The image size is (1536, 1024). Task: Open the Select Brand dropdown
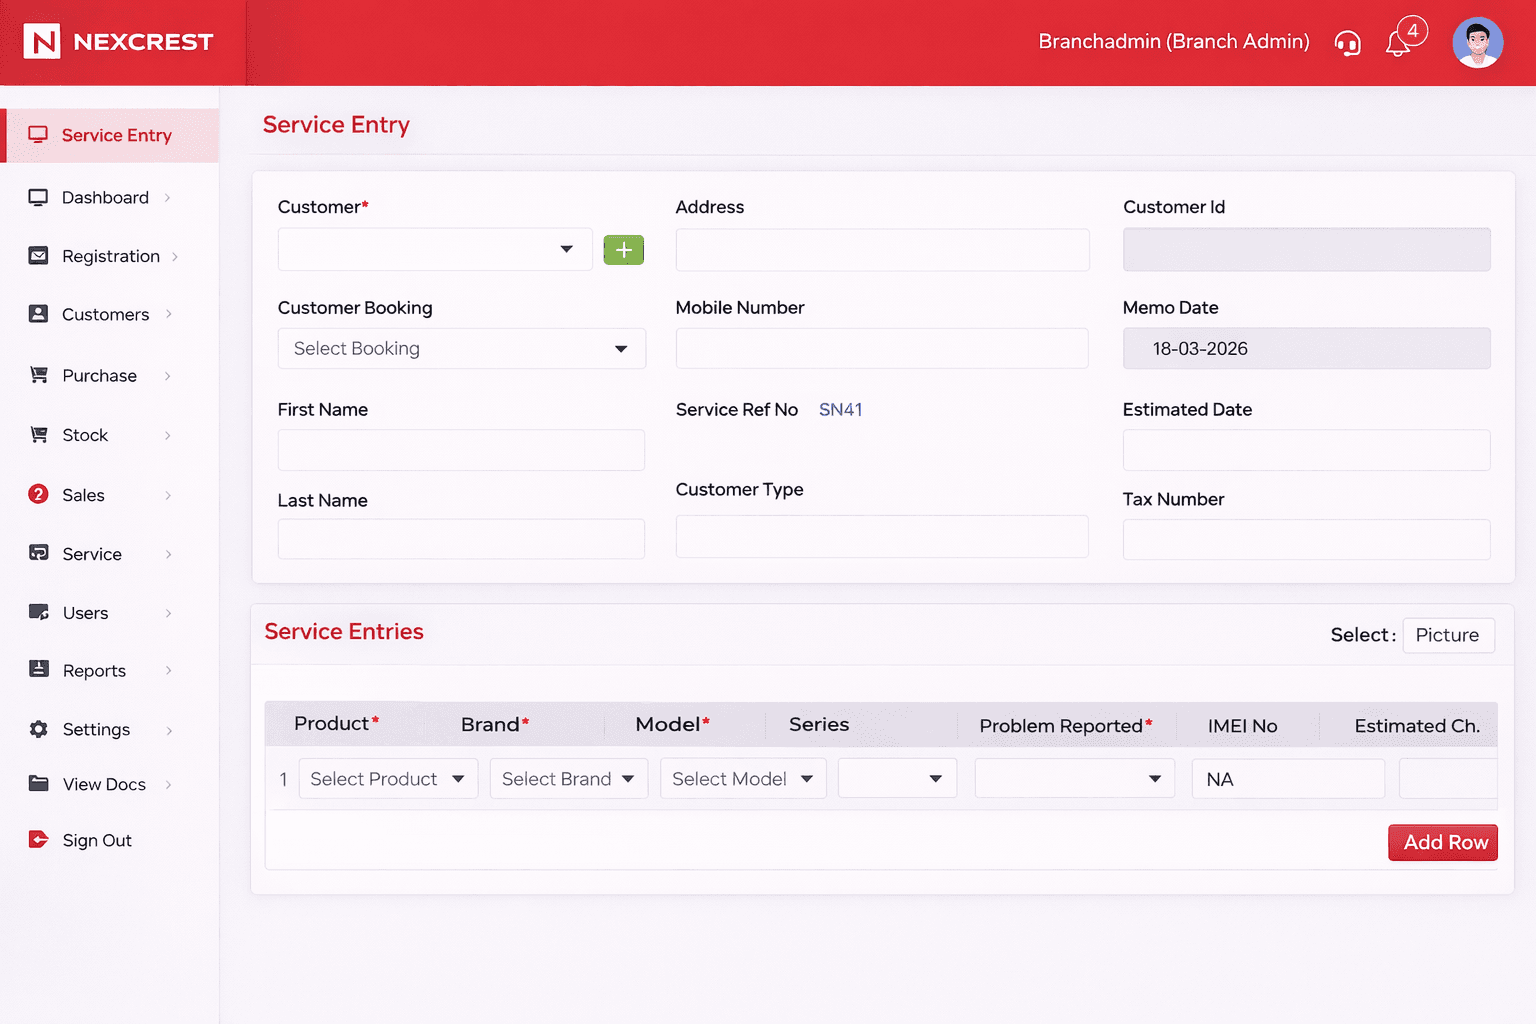(568, 778)
